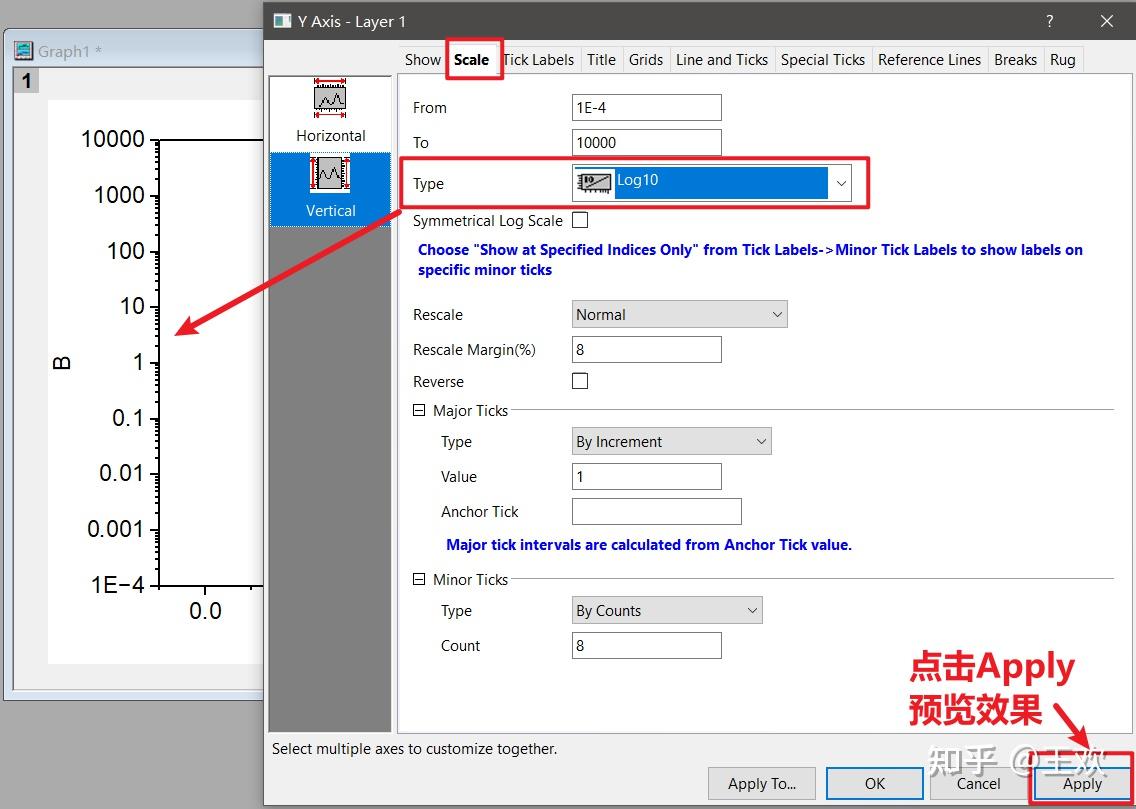The height and width of the screenshot is (809, 1136).
Task: Open the Title tab
Action: pos(601,59)
